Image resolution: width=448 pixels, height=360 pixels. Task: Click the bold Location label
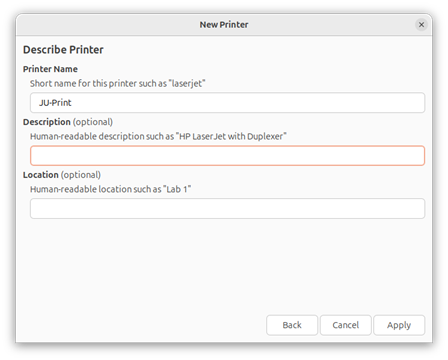click(41, 175)
